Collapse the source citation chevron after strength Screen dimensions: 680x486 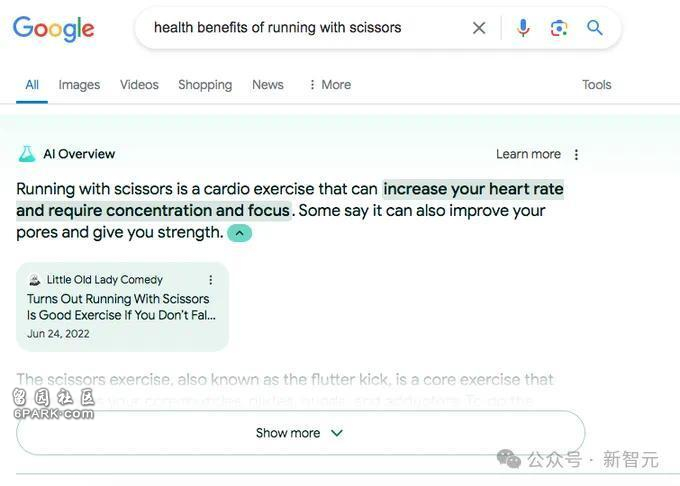click(x=239, y=233)
